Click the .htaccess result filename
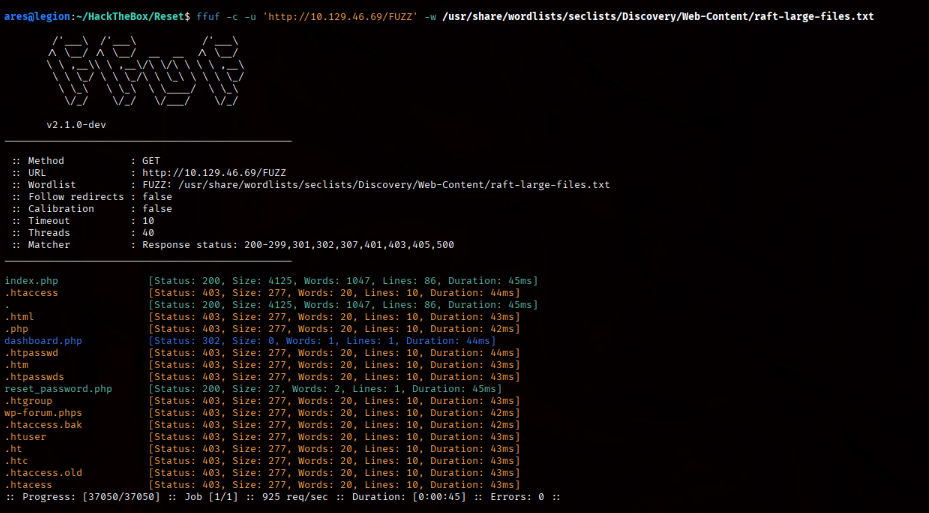929x513 pixels. click(x=31, y=293)
